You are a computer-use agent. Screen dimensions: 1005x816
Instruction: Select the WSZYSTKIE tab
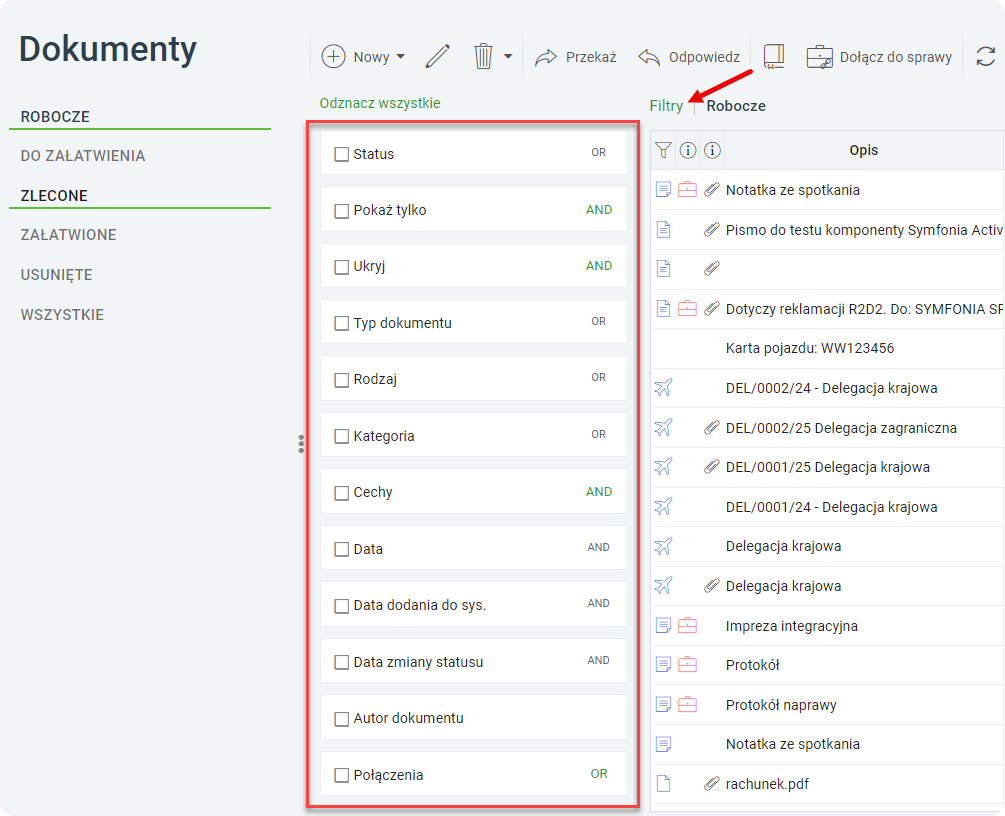[x=62, y=315]
